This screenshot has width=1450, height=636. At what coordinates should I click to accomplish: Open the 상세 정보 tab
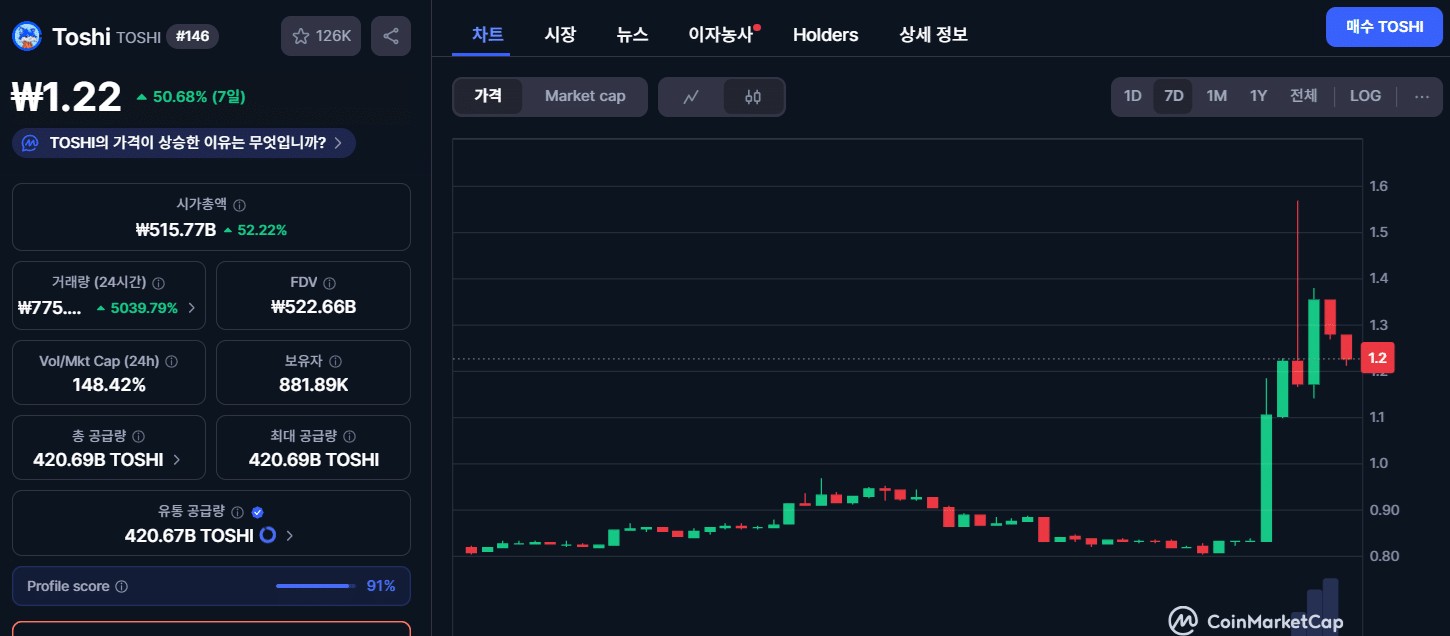(933, 35)
